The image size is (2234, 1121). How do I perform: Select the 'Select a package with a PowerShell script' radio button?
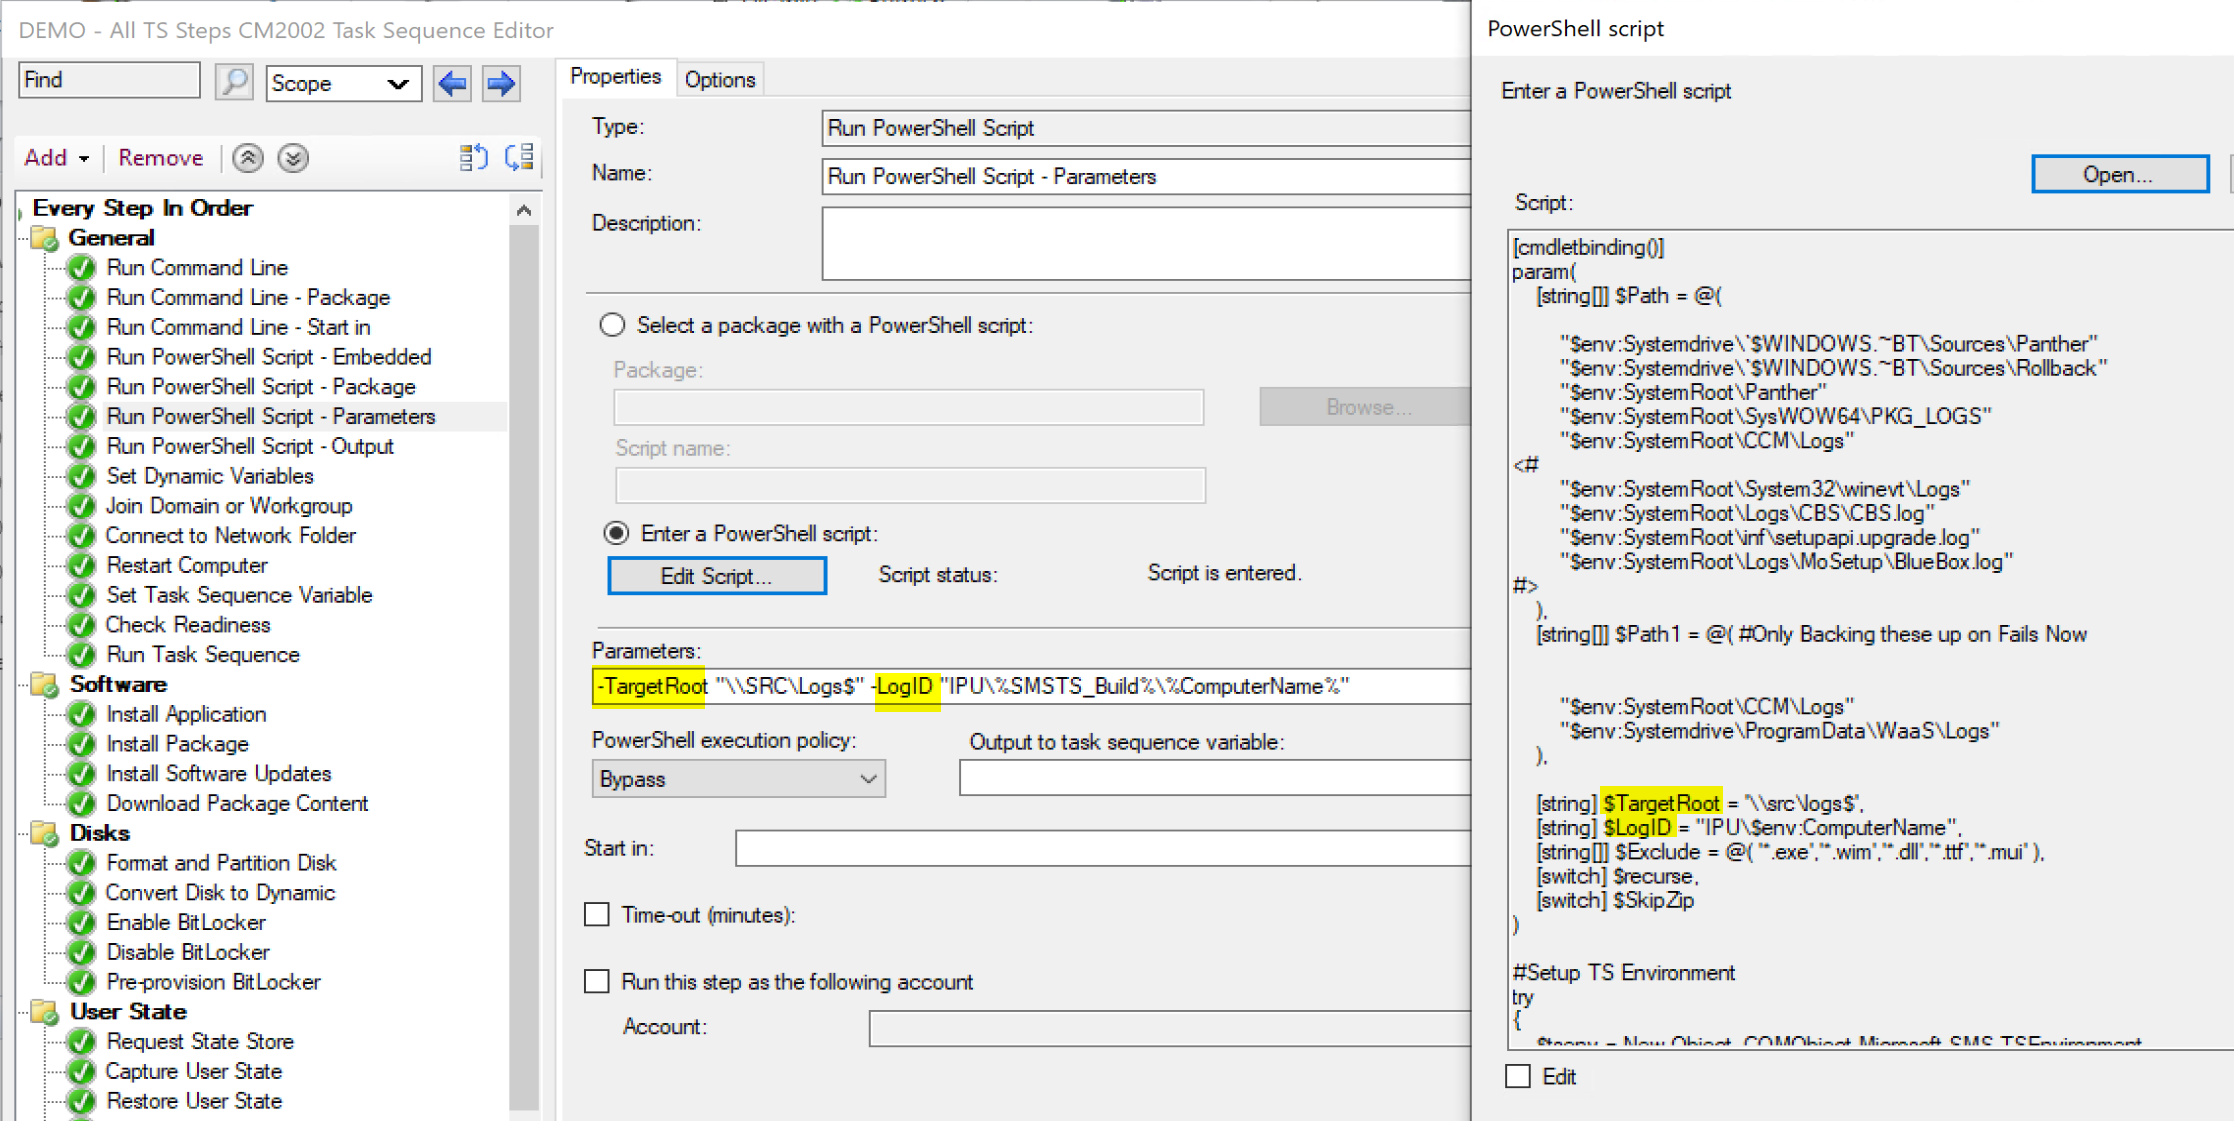point(610,326)
